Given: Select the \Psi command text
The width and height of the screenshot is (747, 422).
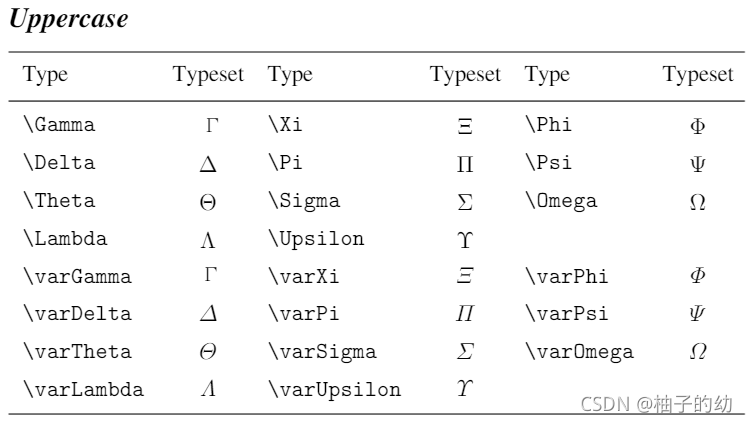Looking at the screenshot, I should pyautogui.click(x=548, y=162).
